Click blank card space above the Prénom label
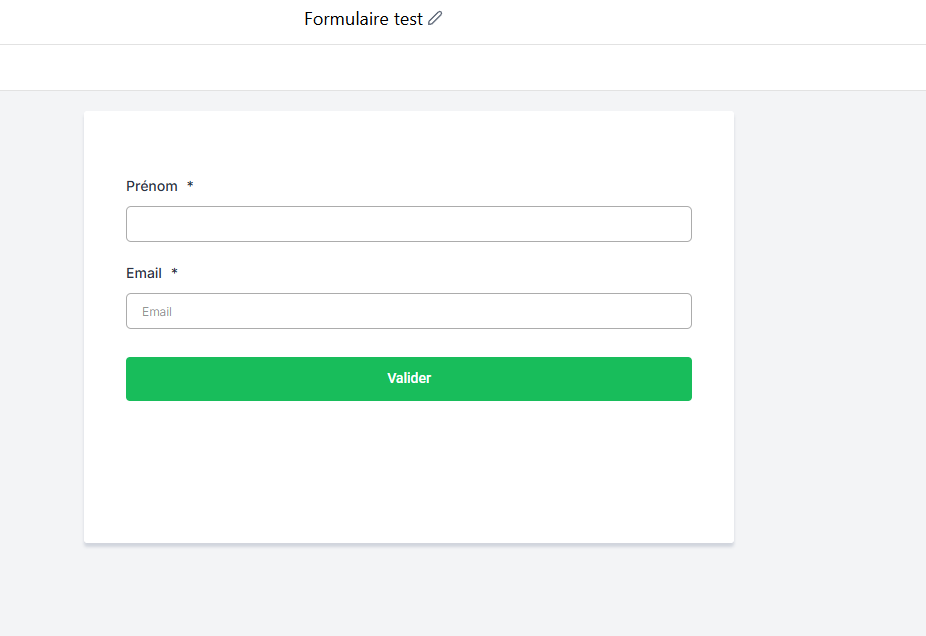 click(408, 145)
